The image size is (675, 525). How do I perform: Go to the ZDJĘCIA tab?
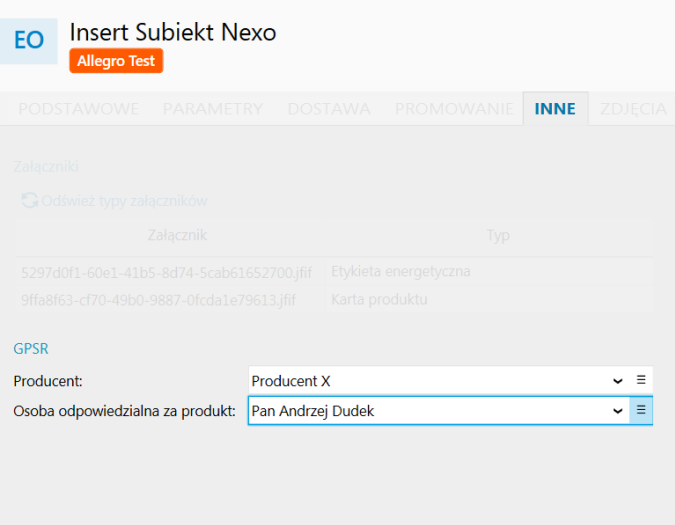click(x=633, y=109)
